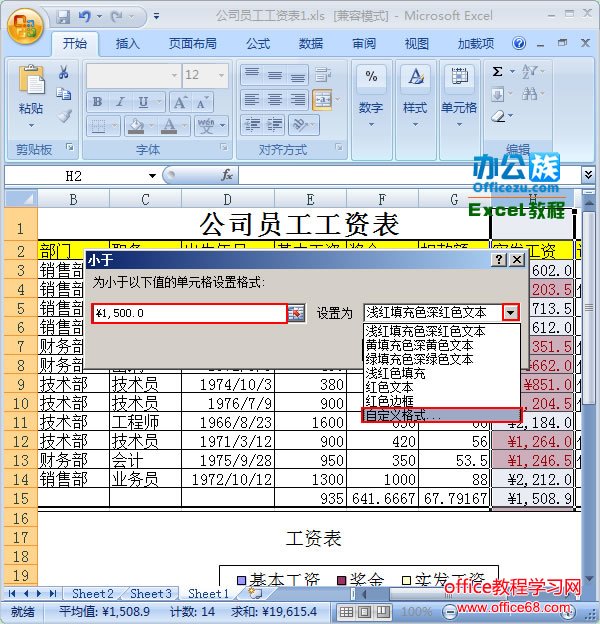Switch to the Formulas tab
Viewport: 600px width, 624px height.
258,43
